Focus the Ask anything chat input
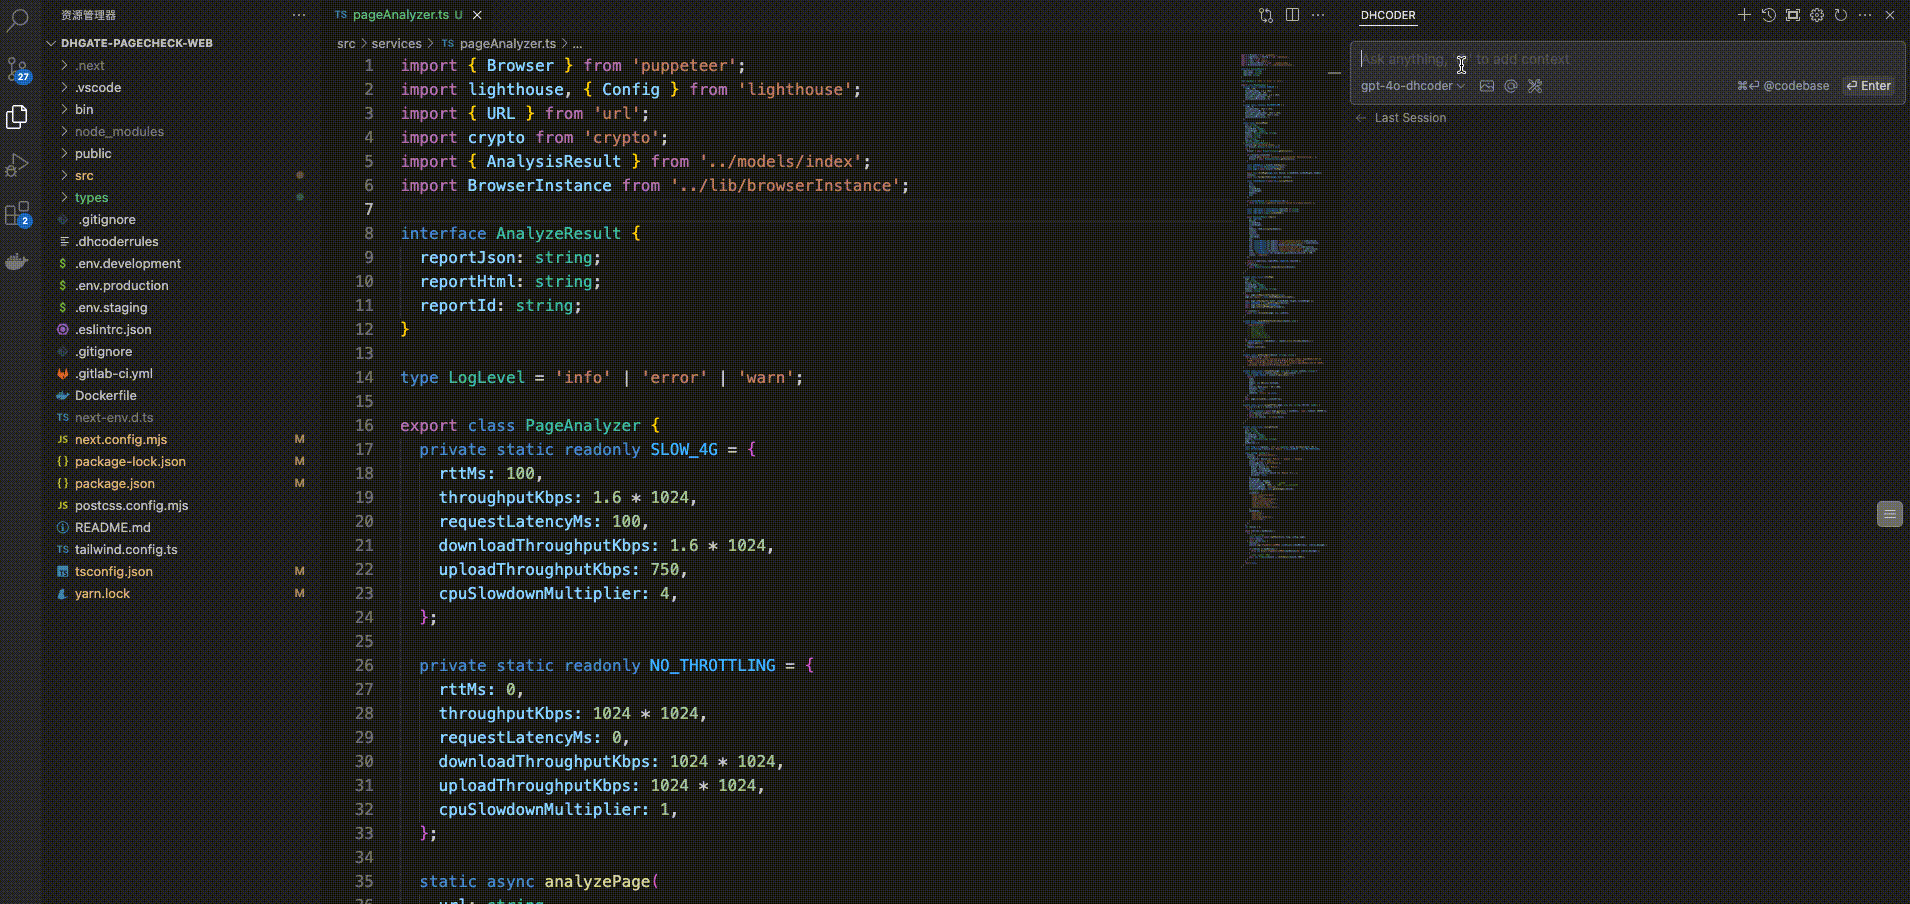This screenshot has height=904, width=1910. pyautogui.click(x=1627, y=59)
